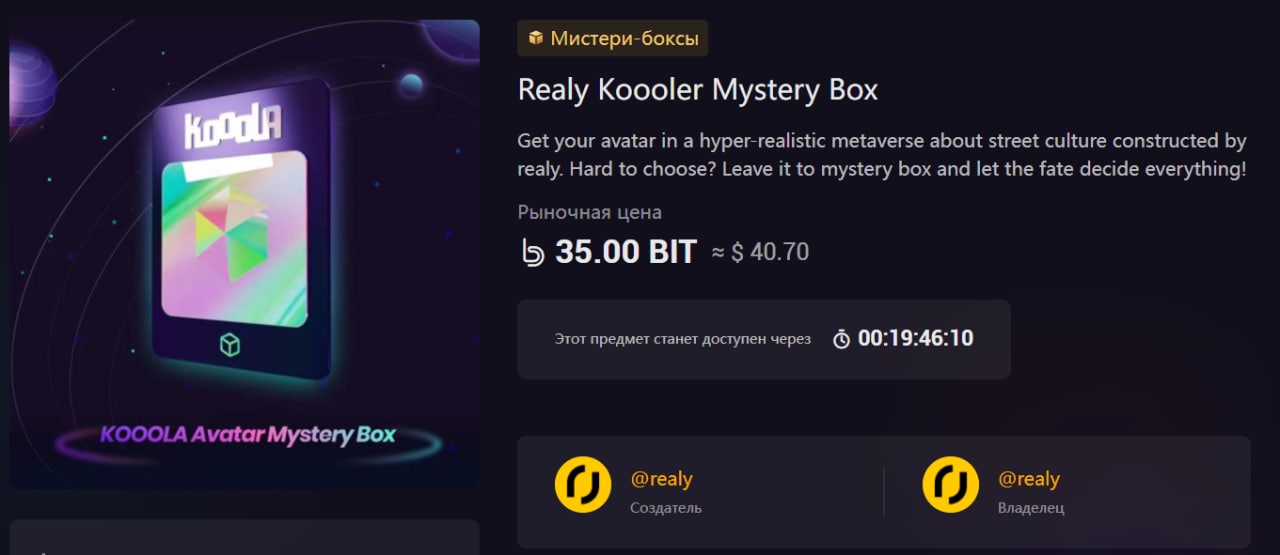Click the box icon in Мистери-боксы tag

pyautogui.click(x=536, y=38)
